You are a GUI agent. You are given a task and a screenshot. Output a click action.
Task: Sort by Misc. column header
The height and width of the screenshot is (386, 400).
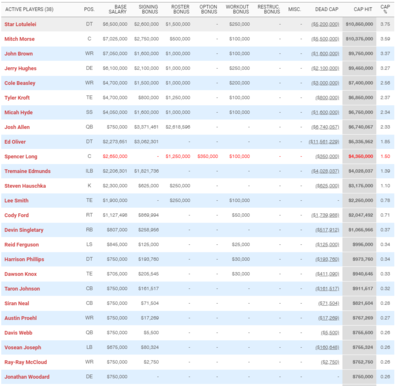point(294,9)
